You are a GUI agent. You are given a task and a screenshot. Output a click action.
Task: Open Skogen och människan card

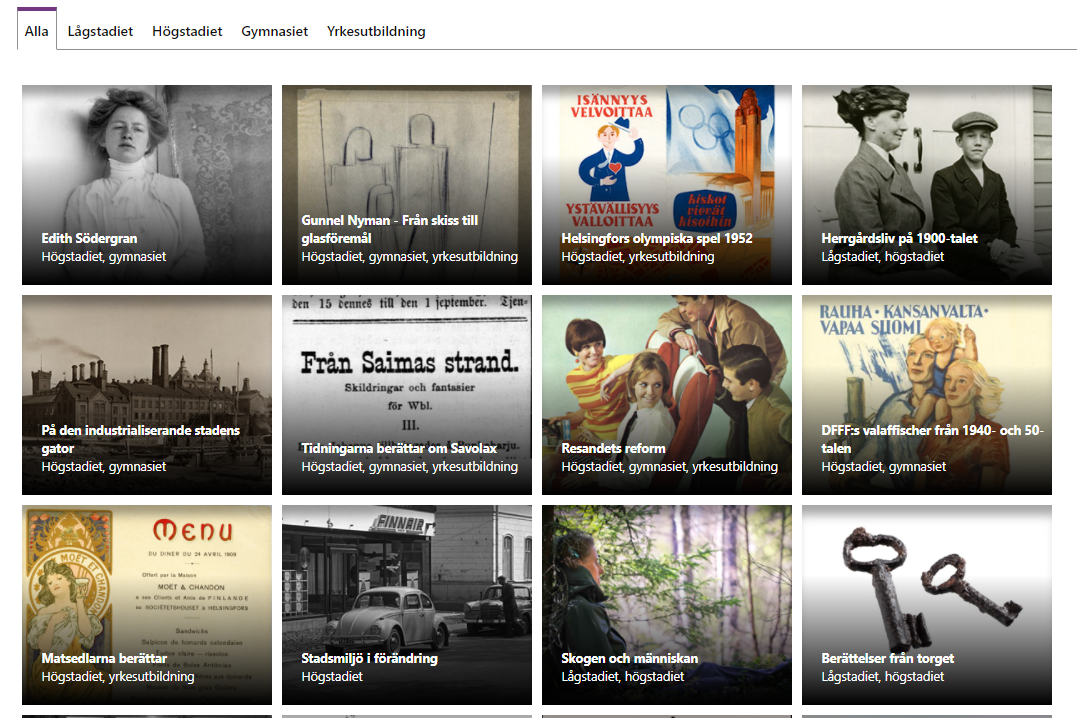click(x=667, y=605)
